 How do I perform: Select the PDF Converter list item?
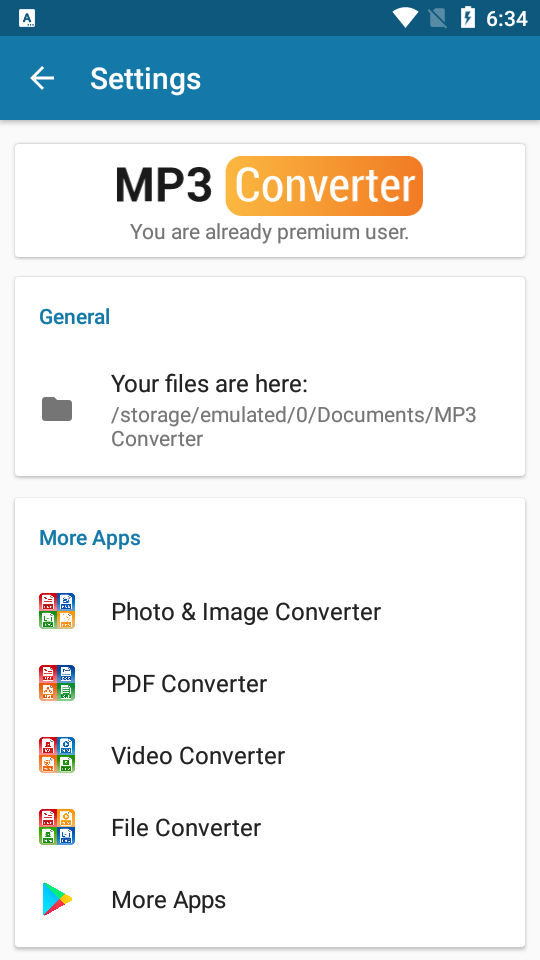(x=270, y=683)
